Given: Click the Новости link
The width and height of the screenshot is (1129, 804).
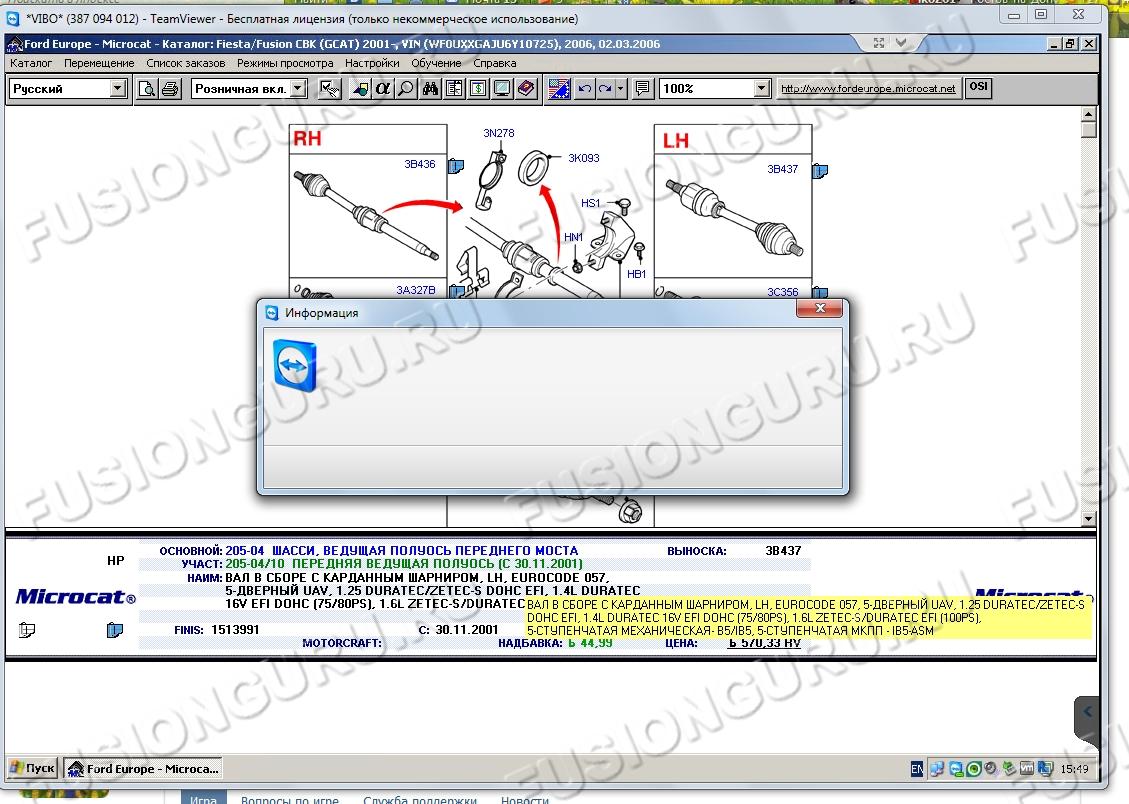Looking at the screenshot, I should [x=525, y=799].
